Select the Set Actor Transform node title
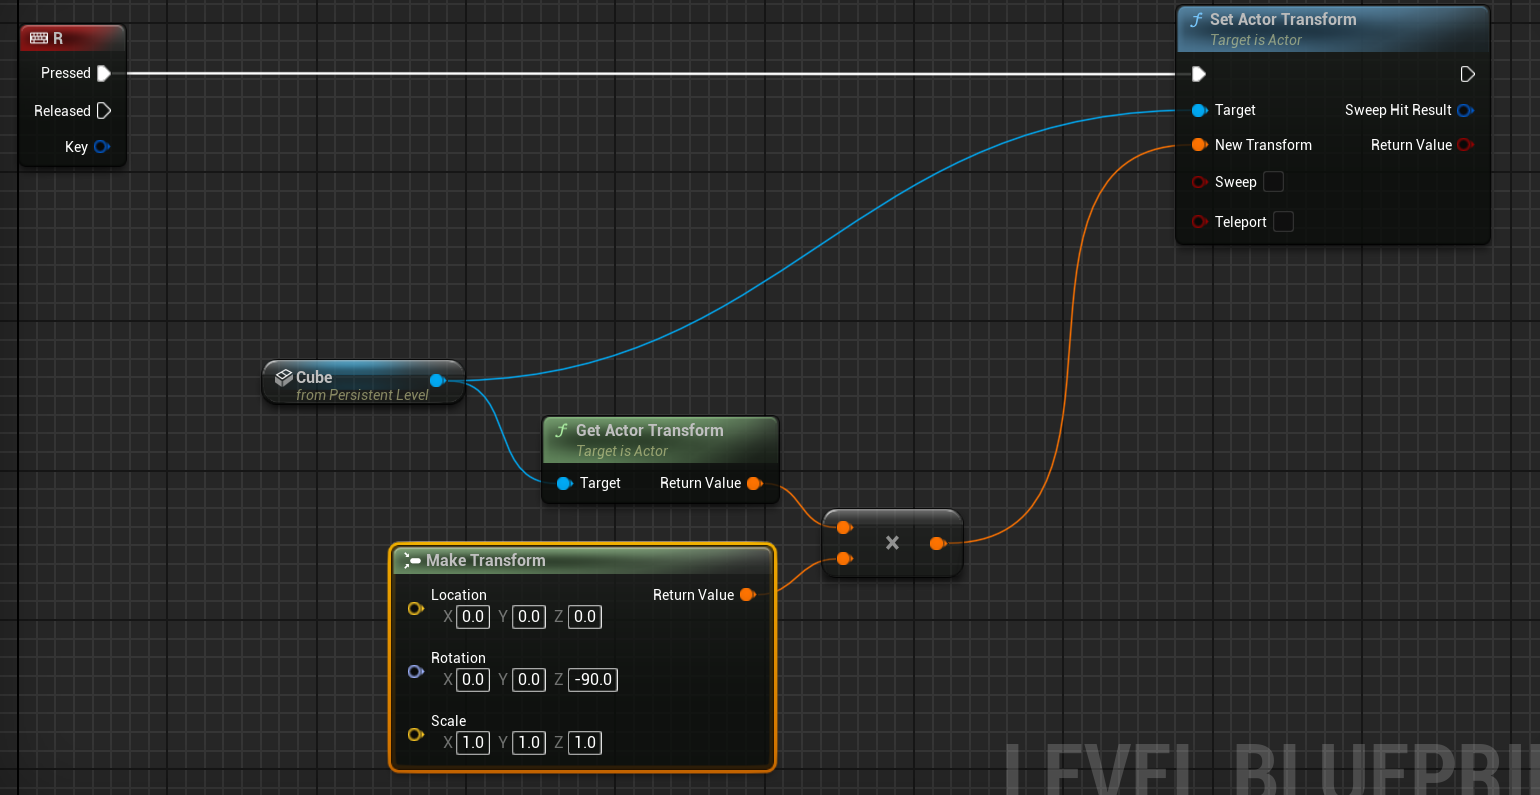 click(x=1283, y=19)
